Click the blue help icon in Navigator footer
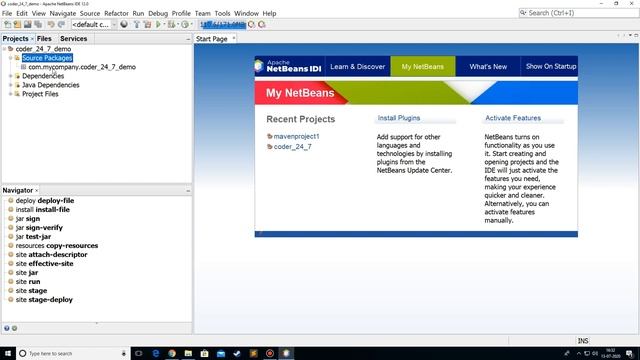 [7, 328]
